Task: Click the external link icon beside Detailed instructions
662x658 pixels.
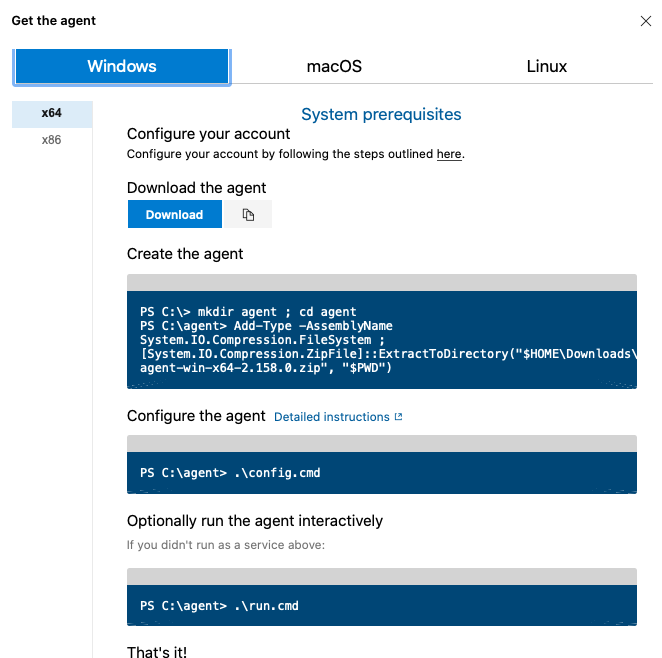Action: tap(399, 417)
